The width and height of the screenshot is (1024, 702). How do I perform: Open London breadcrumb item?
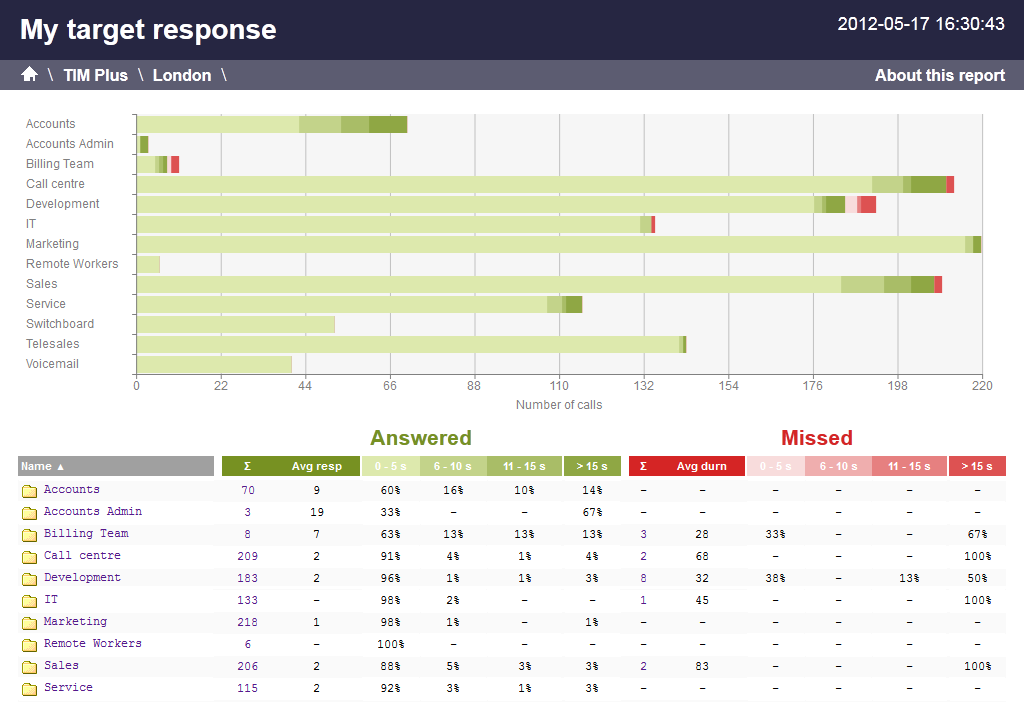click(x=181, y=75)
